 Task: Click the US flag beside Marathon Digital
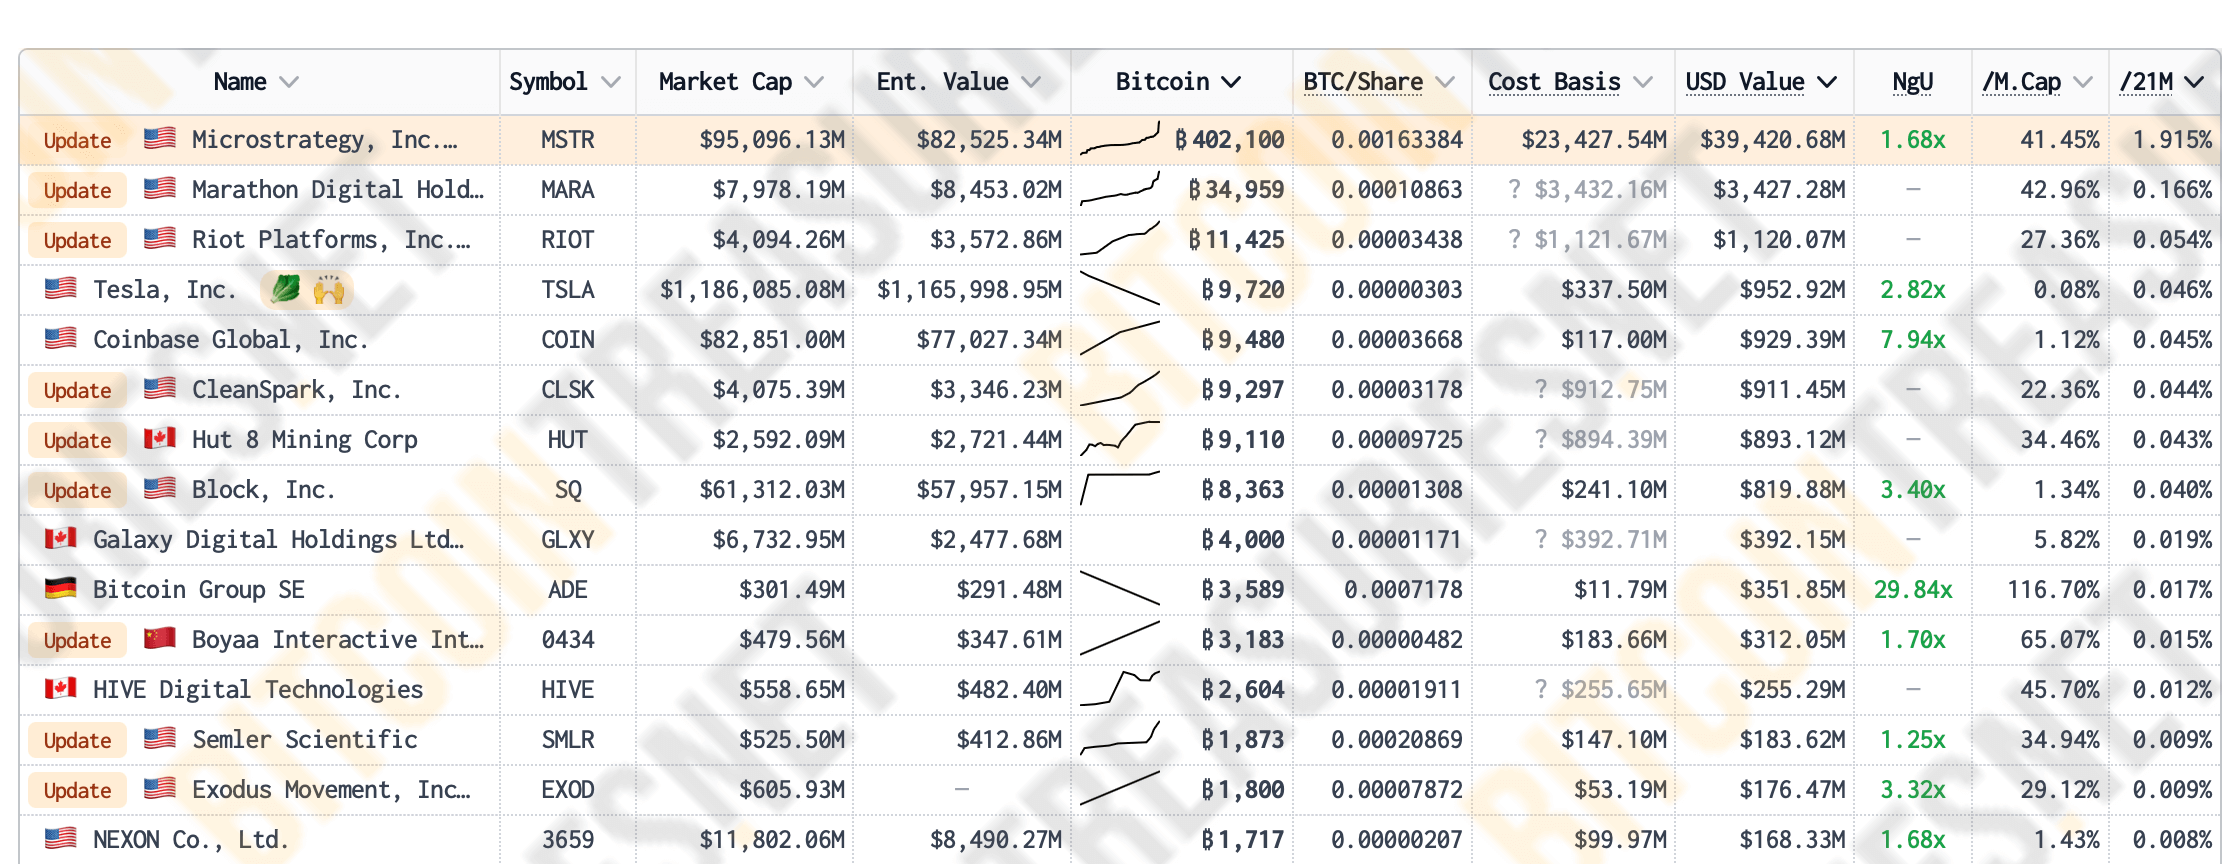tap(160, 188)
